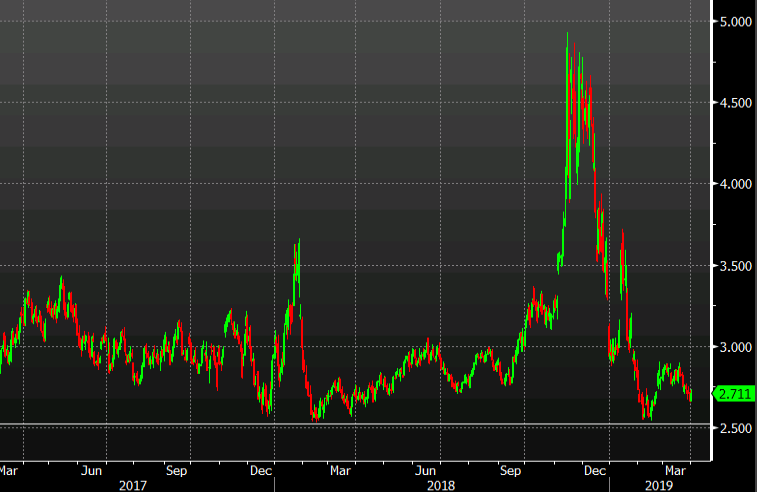Click the Mar label in 2019
This screenshot has height=492, width=757.
(x=676, y=469)
